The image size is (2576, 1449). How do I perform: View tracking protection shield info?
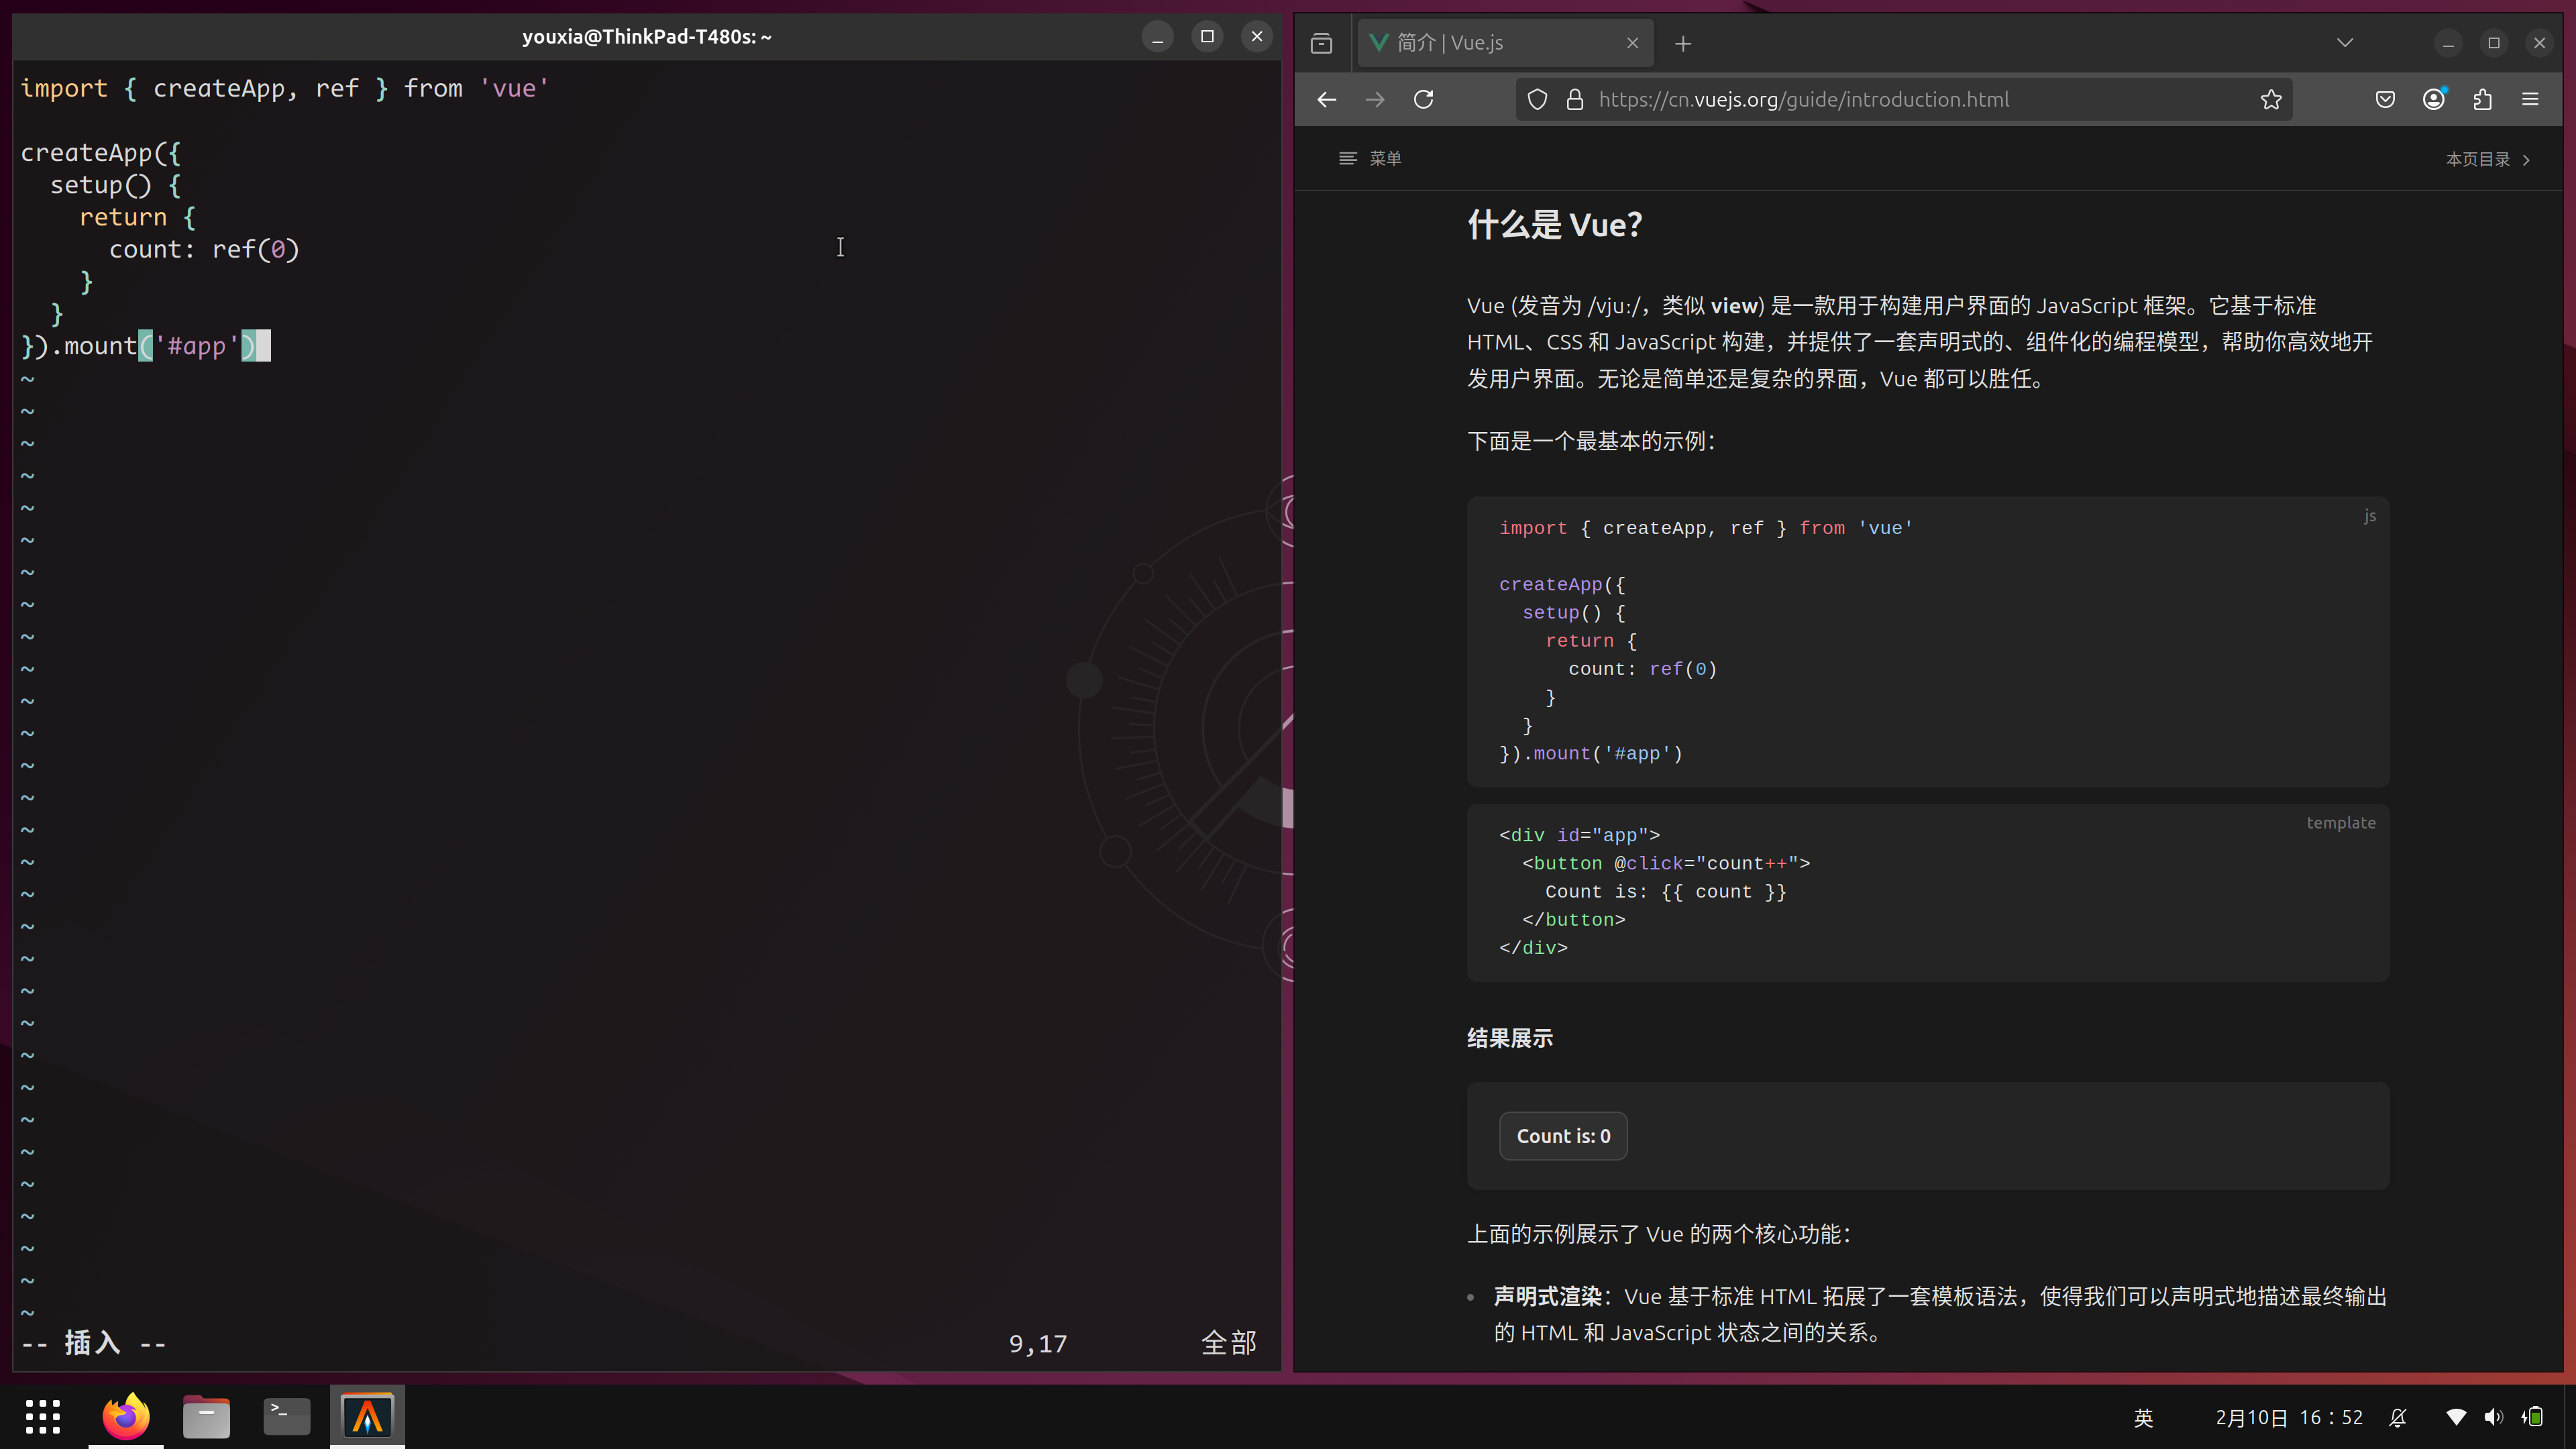pos(1537,99)
